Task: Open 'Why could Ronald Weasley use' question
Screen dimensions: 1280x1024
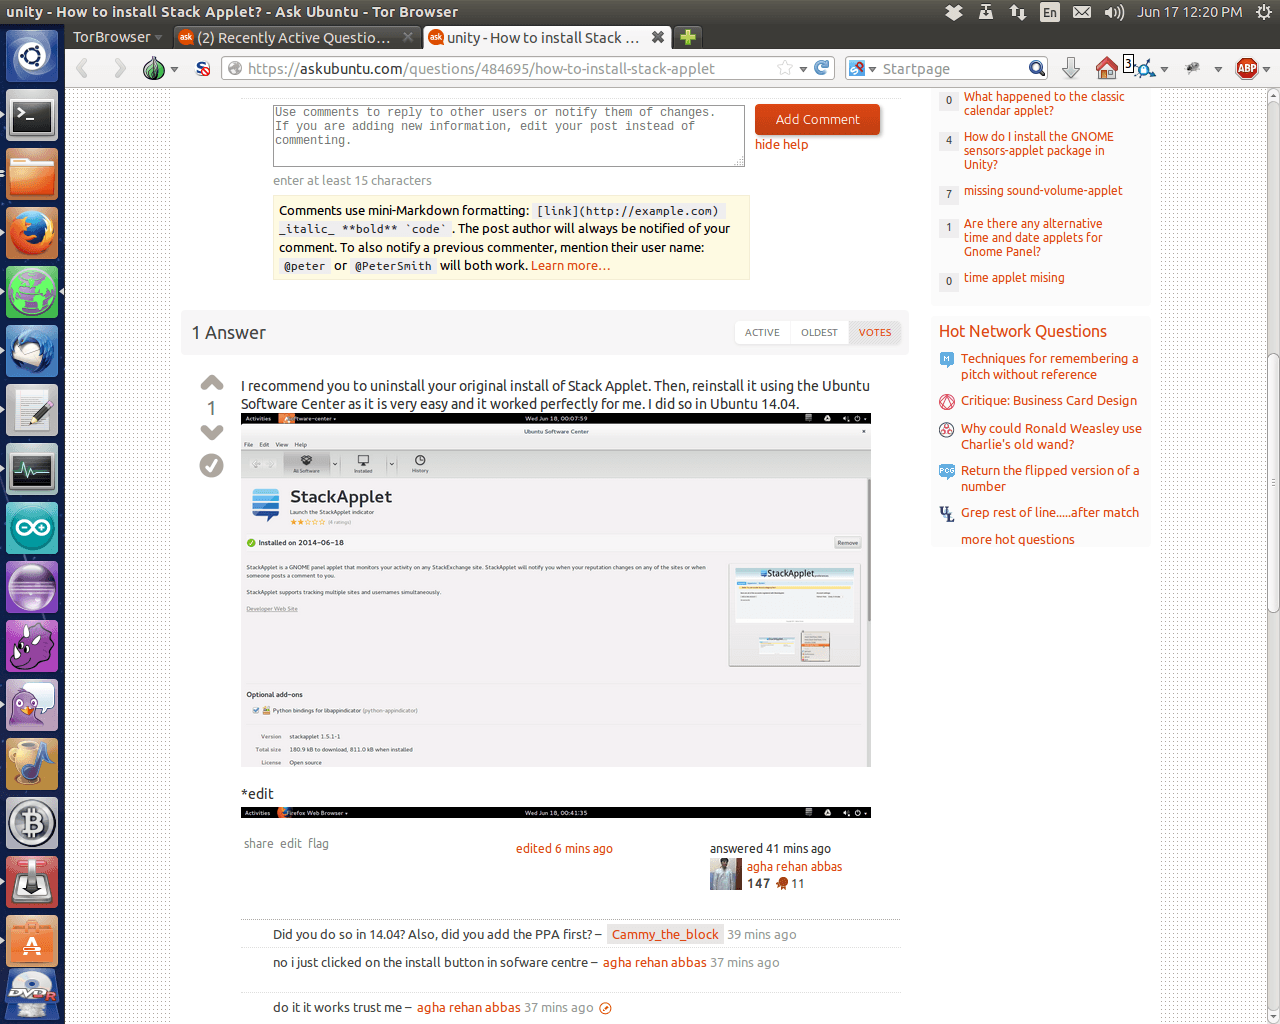Action: pos(1051,436)
